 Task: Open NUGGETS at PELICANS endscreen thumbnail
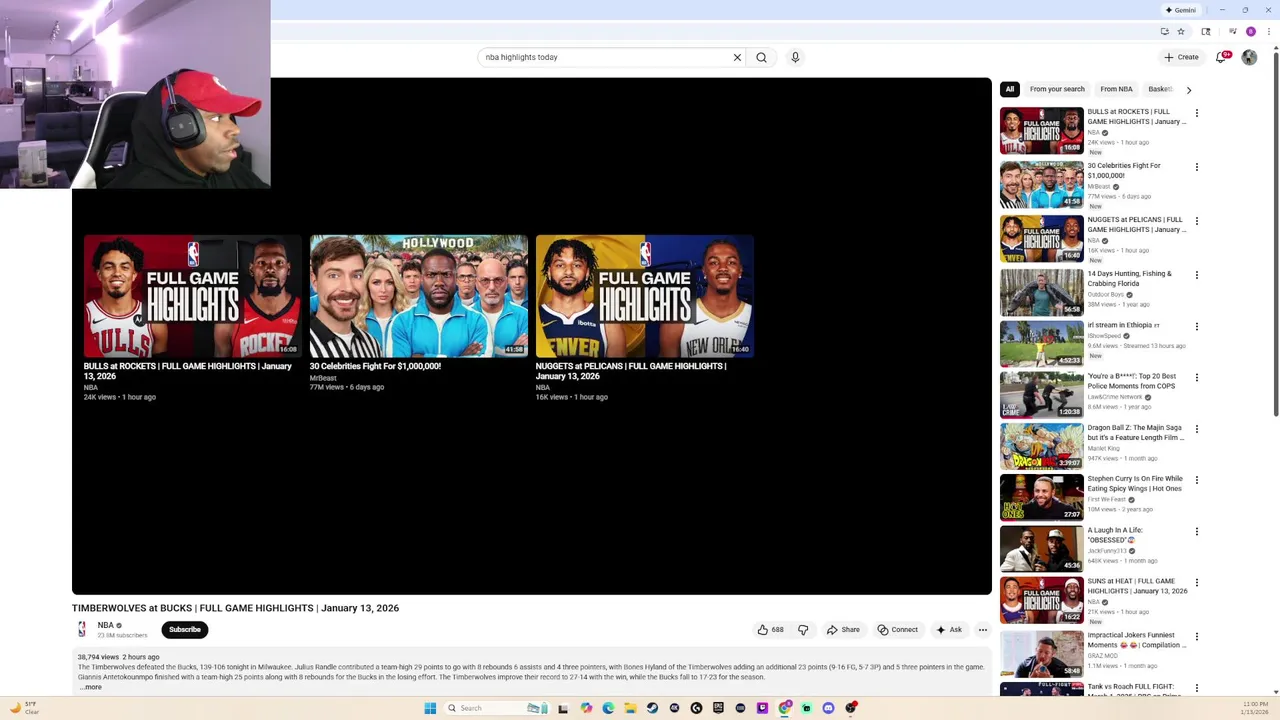click(x=644, y=296)
